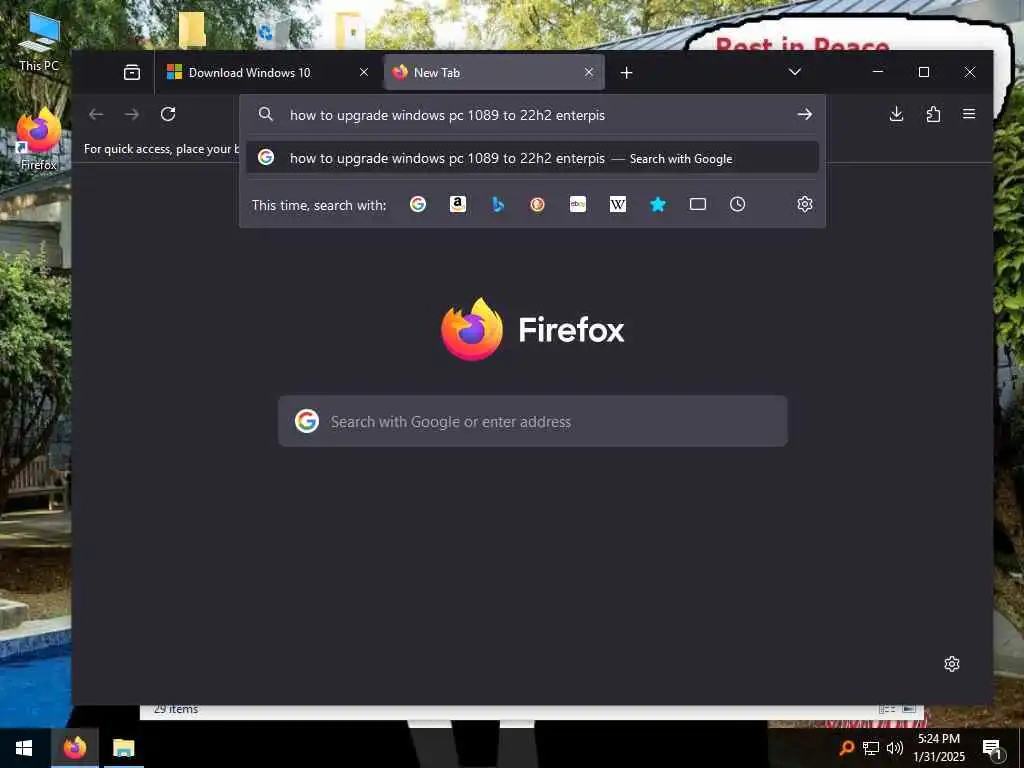Screen dimensions: 1024x768
Task: Open the Downloads panel
Action: 897,114
